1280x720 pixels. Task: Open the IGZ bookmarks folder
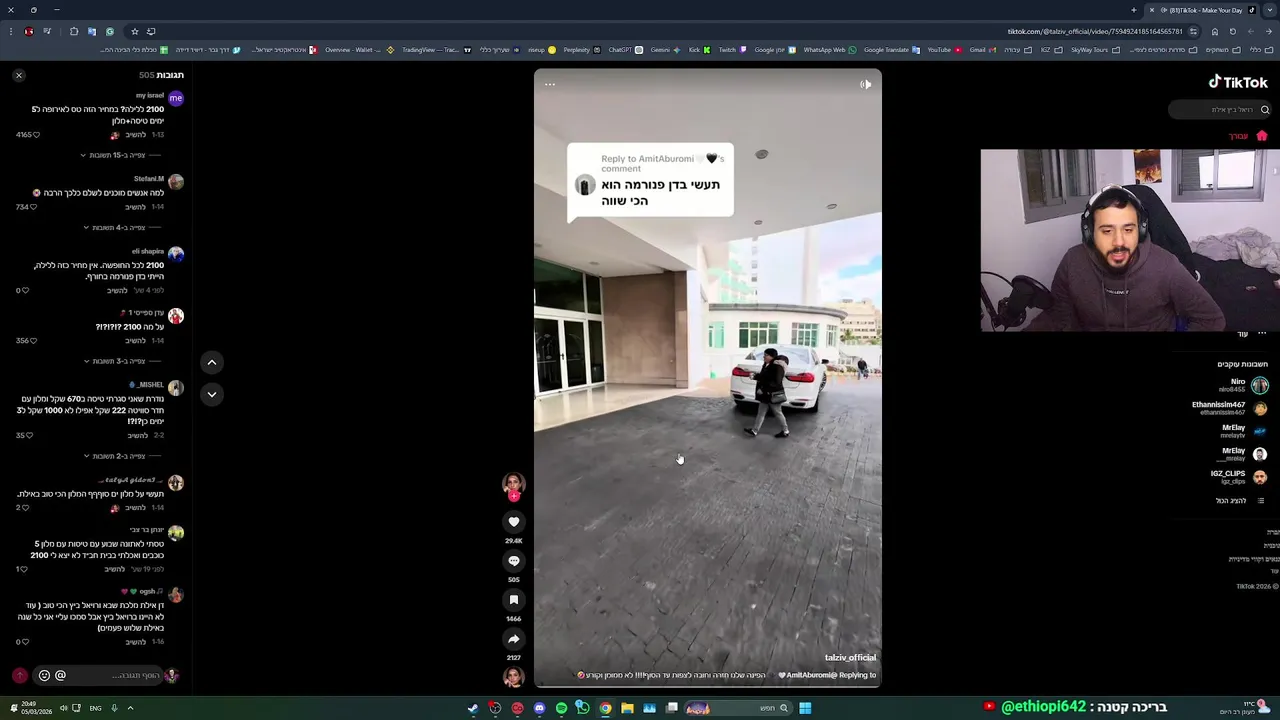pyautogui.click(x=1052, y=50)
